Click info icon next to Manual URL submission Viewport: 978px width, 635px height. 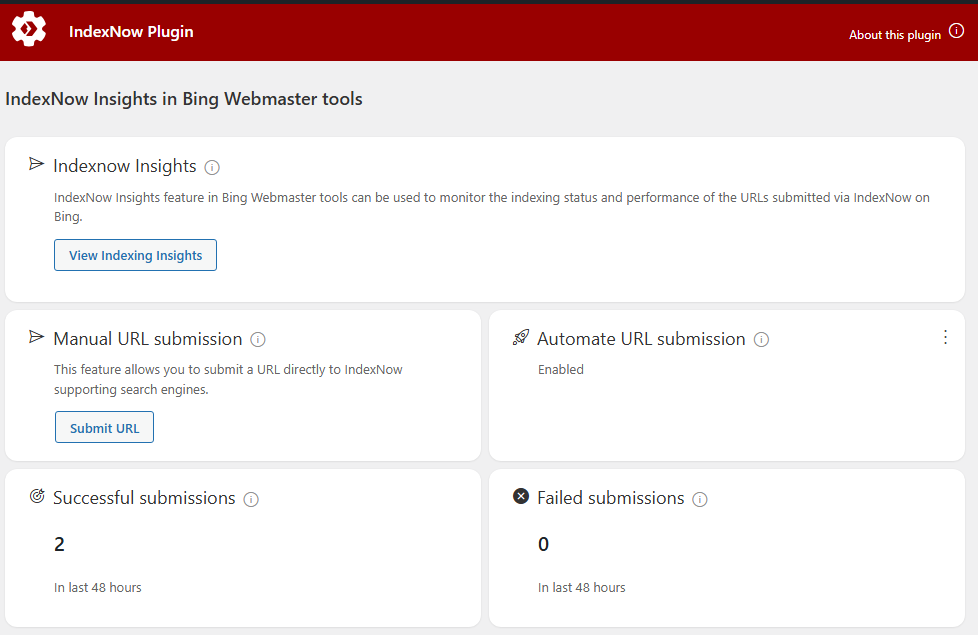coord(258,339)
